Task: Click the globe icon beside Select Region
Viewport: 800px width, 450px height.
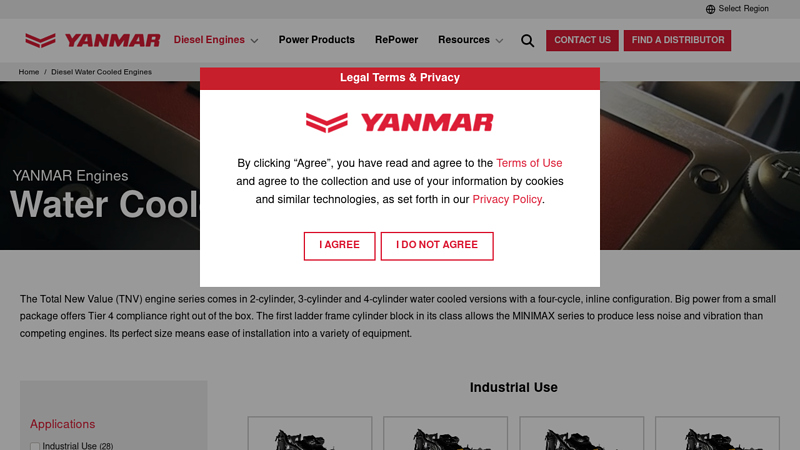Action: [710, 9]
